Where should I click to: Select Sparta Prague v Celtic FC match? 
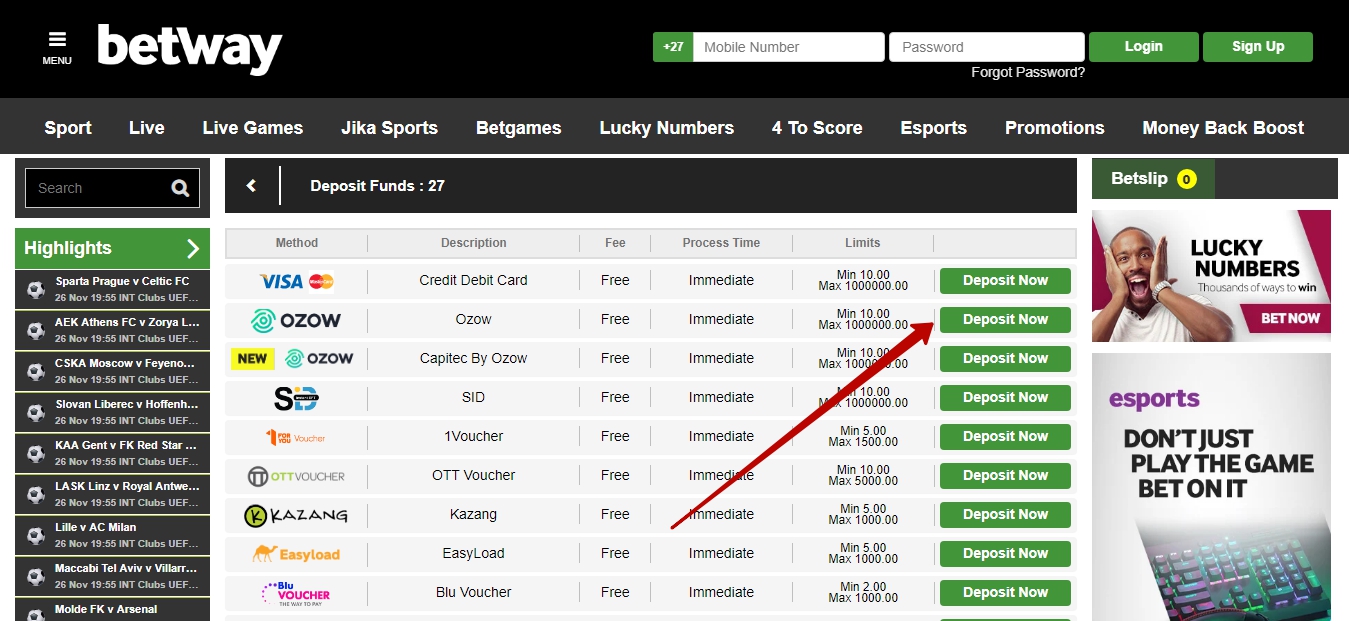pyautogui.click(x=112, y=290)
